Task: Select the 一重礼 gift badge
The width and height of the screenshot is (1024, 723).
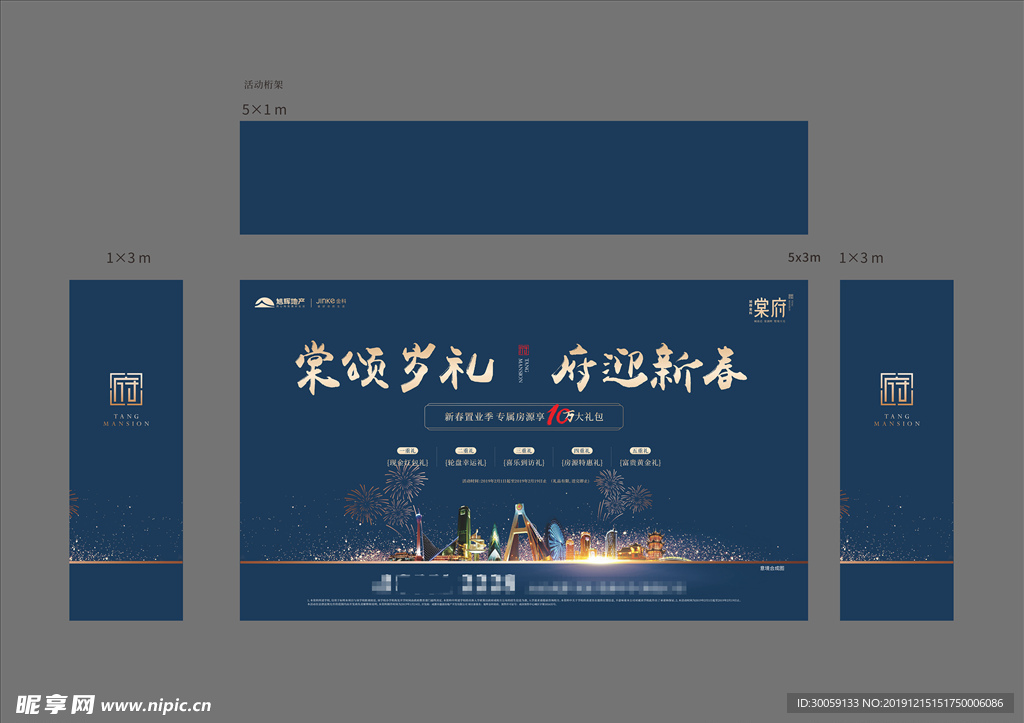Action: (x=407, y=451)
